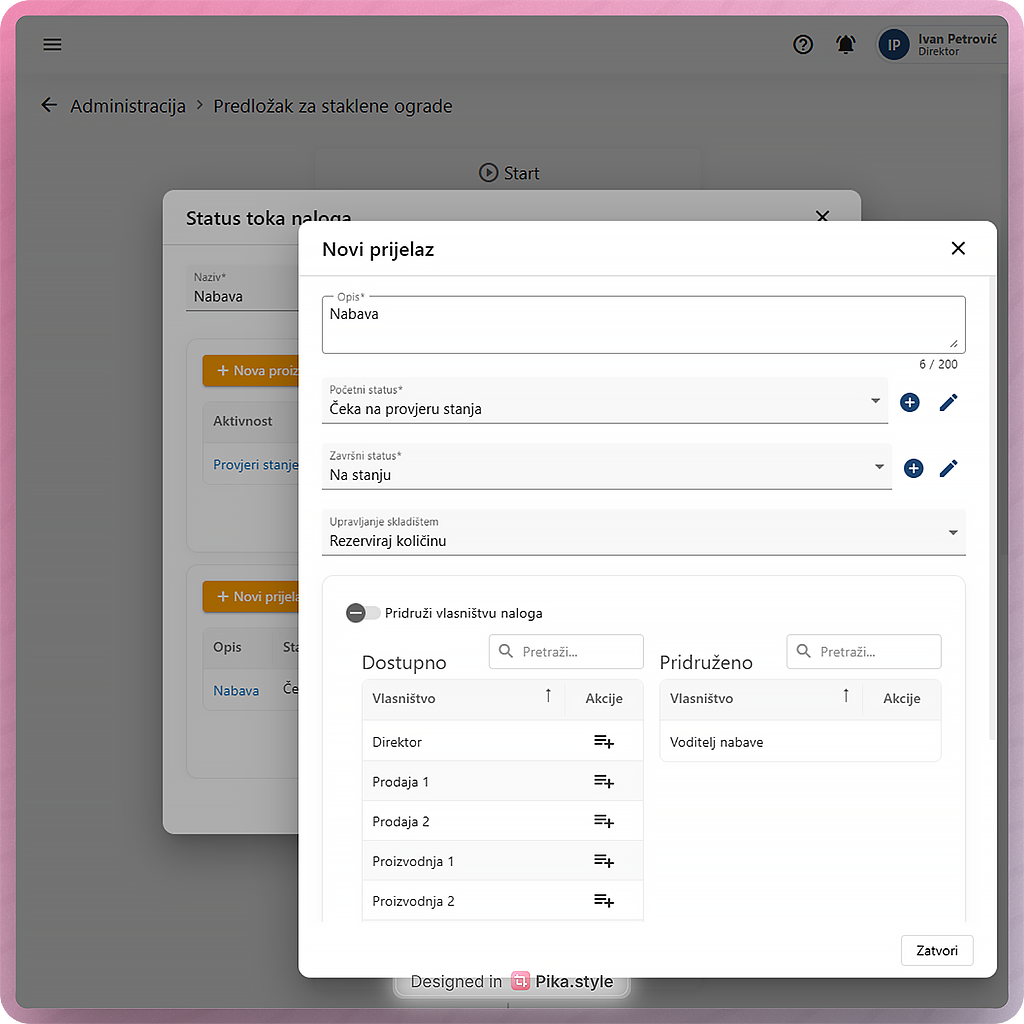Toggle Pridruži vlasništvu naloga switch

[x=363, y=613]
